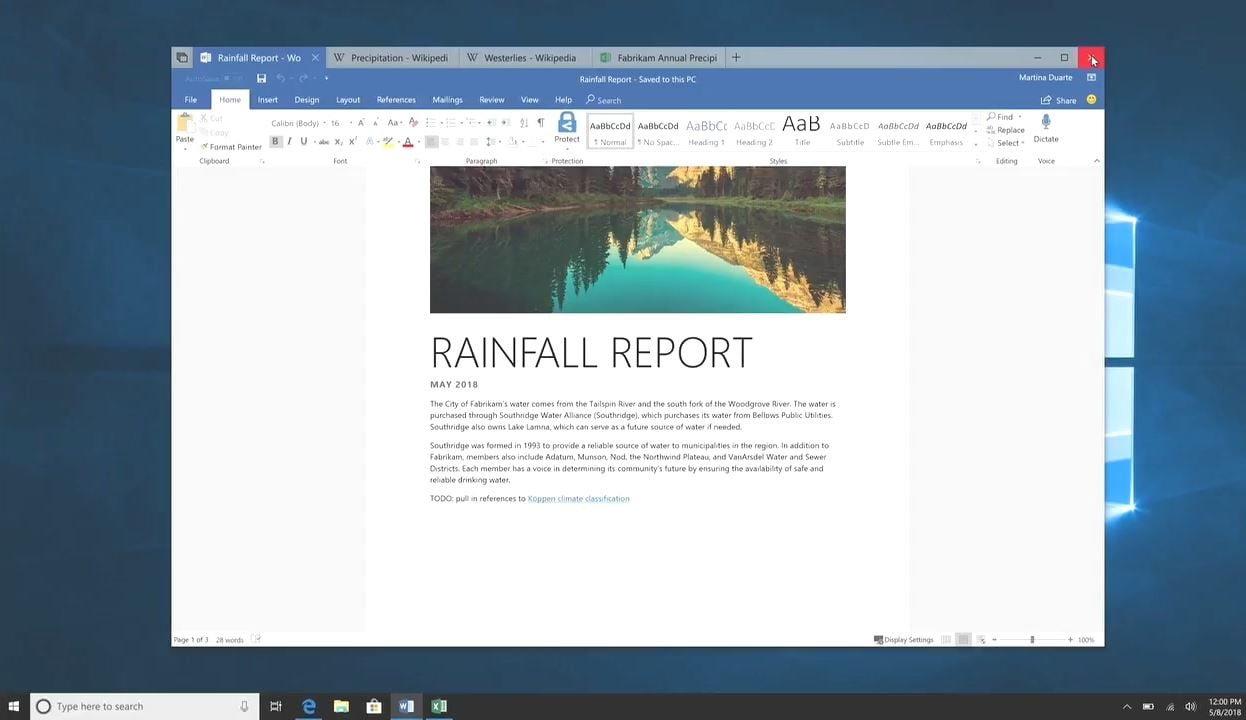This screenshot has width=1246, height=720.
Task: Click the red Font Color button
Action: coord(408,142)
